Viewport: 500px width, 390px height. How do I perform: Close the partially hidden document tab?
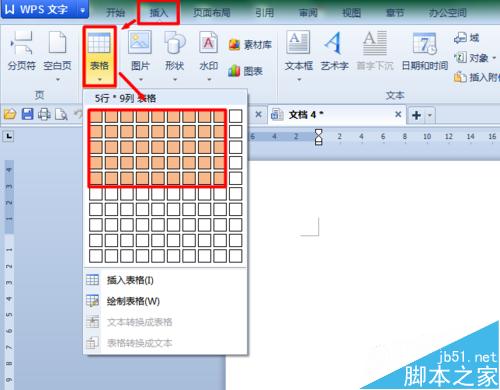[x=258, y=114]
